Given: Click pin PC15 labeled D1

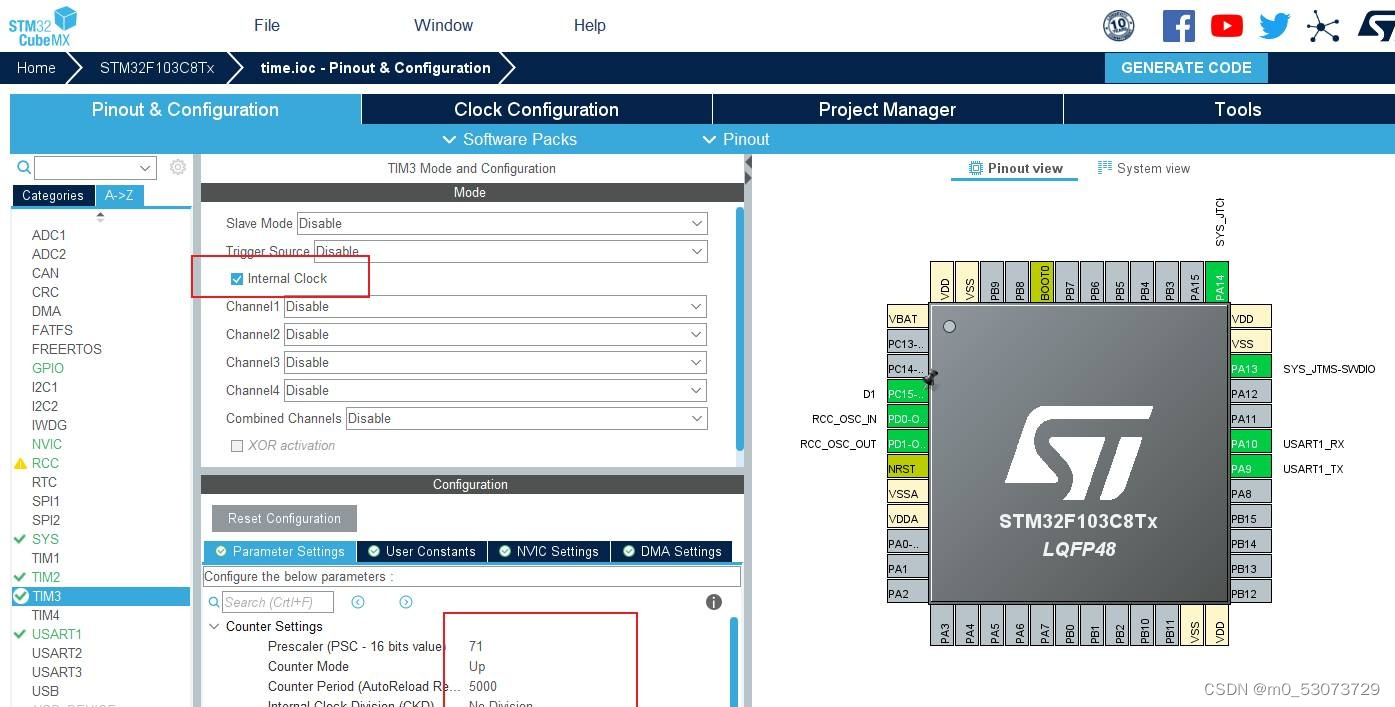Looking at the screenshot, I should click(907, 393).
